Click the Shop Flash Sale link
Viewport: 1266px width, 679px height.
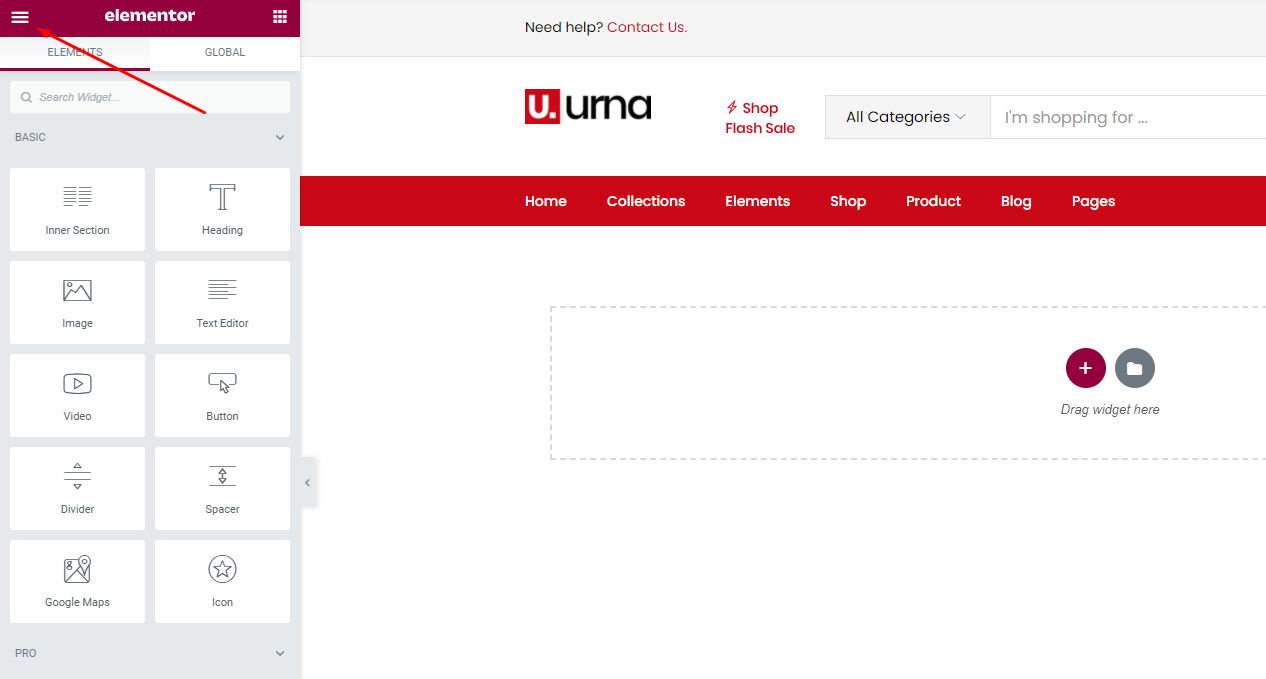pyautogui.click(x=760, y=118)
